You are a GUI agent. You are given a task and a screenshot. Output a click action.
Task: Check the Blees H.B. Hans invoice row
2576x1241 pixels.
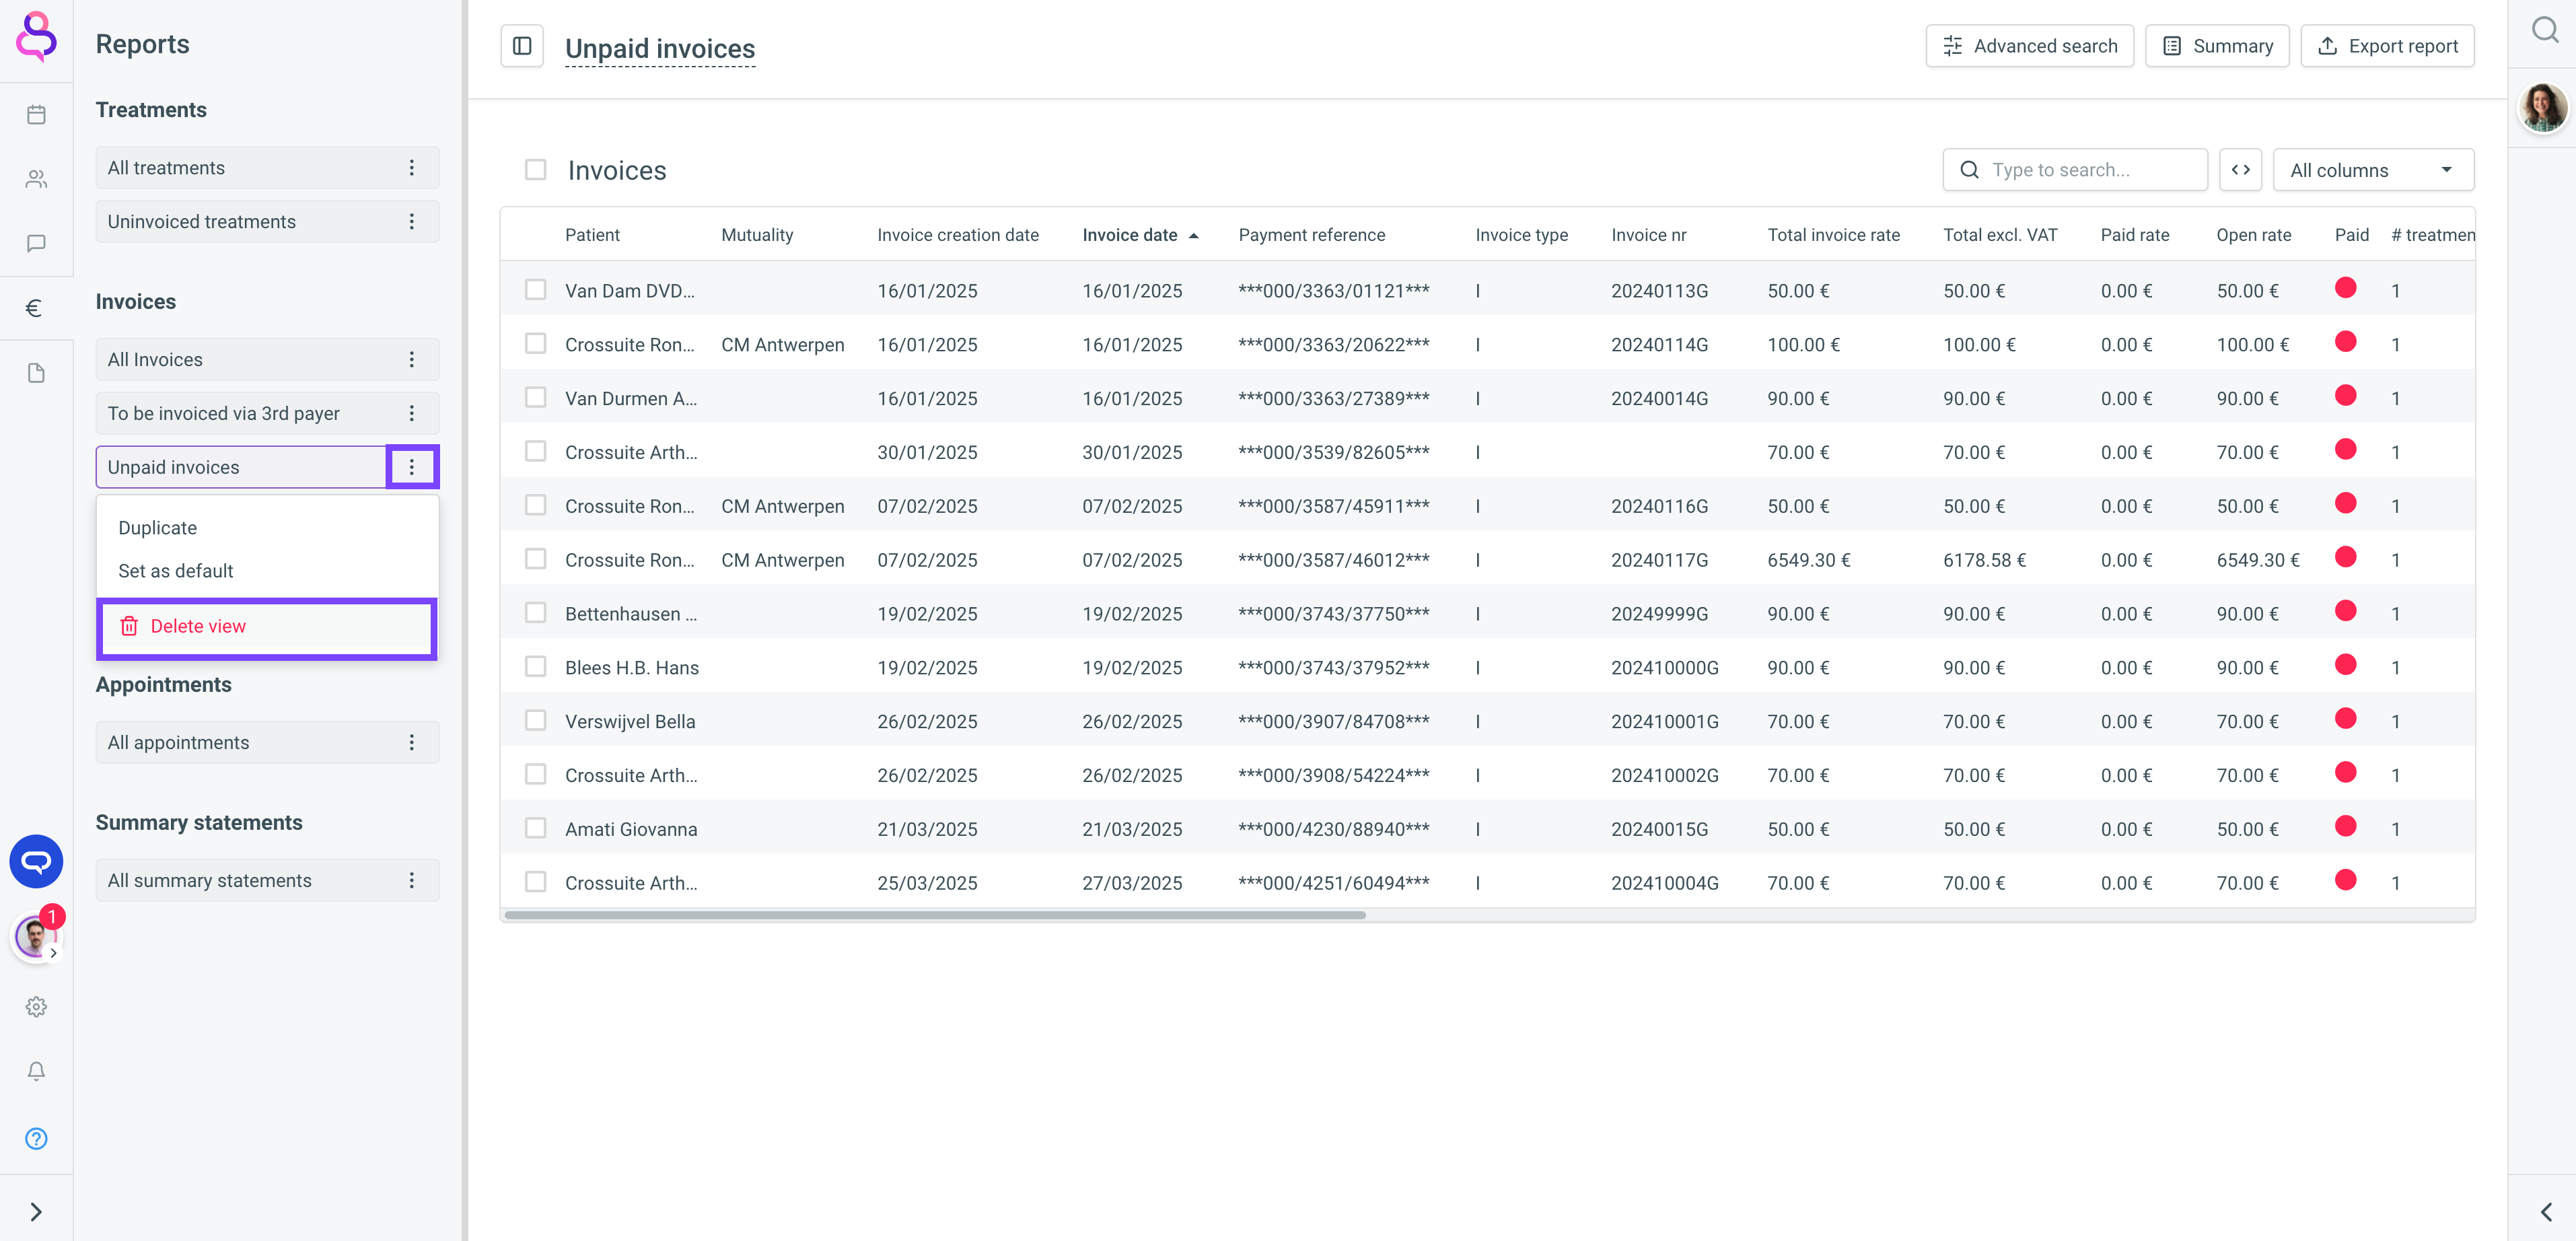click(x=536, y=667)
